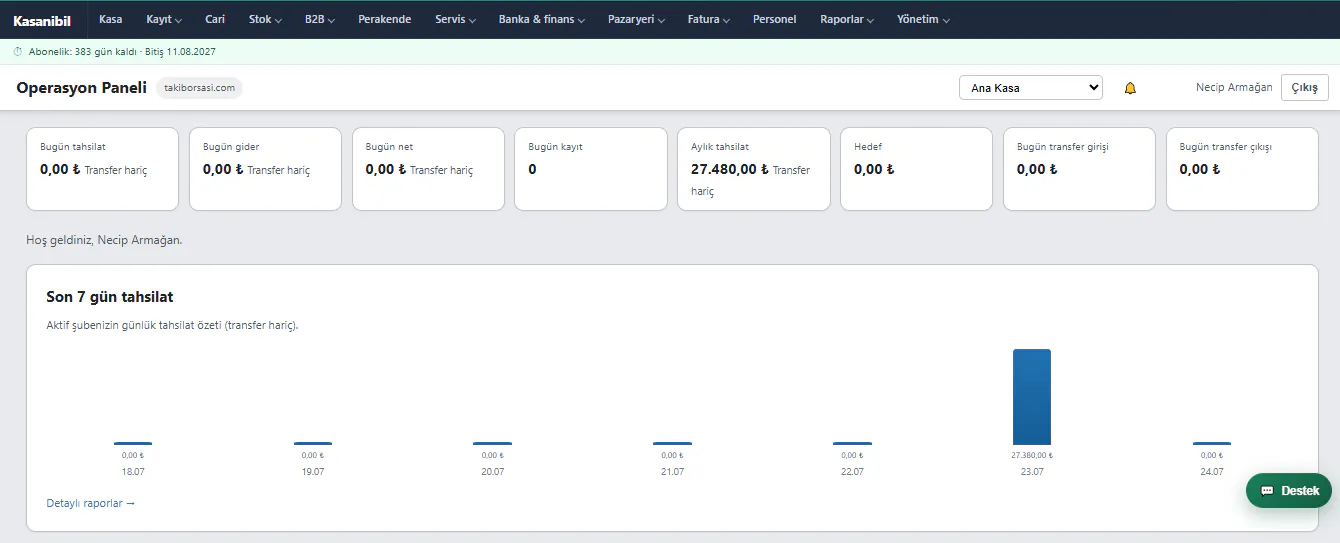Click the notification bell icon
Screen dimensions: 1340x543
click(x=1130, y=88)
